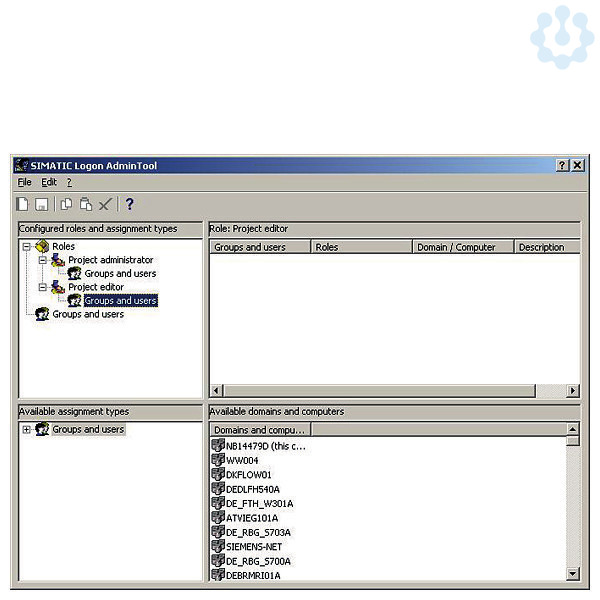Screen dimensions: 600x600
Task: Click the Domain / Computer column header
Action: point(456,247)
